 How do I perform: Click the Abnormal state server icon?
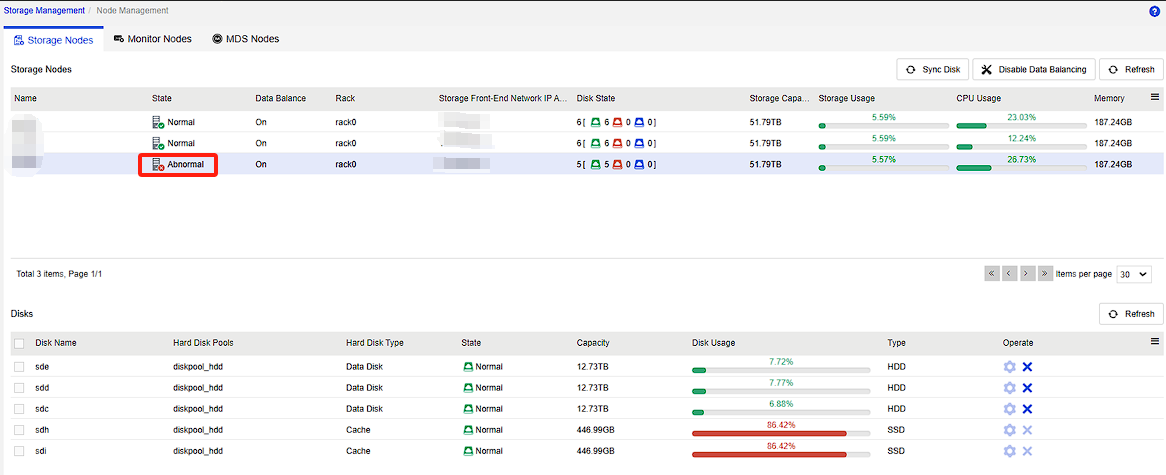(158, 164)
